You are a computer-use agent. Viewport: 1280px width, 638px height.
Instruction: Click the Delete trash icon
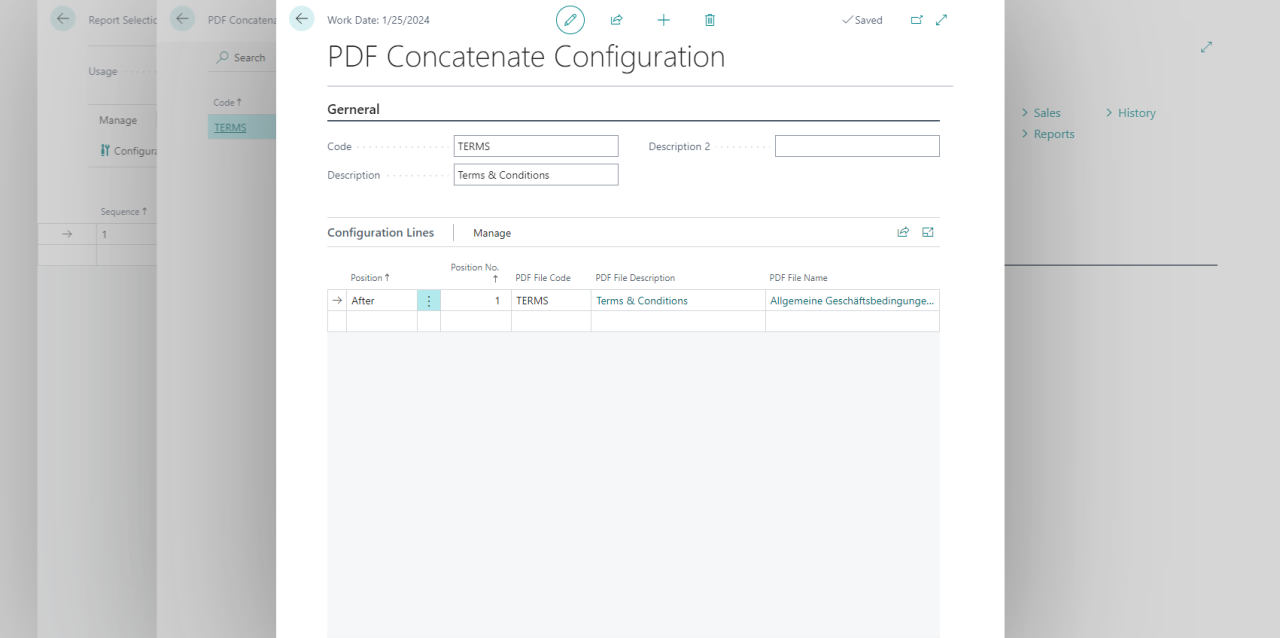pos(710,20)
